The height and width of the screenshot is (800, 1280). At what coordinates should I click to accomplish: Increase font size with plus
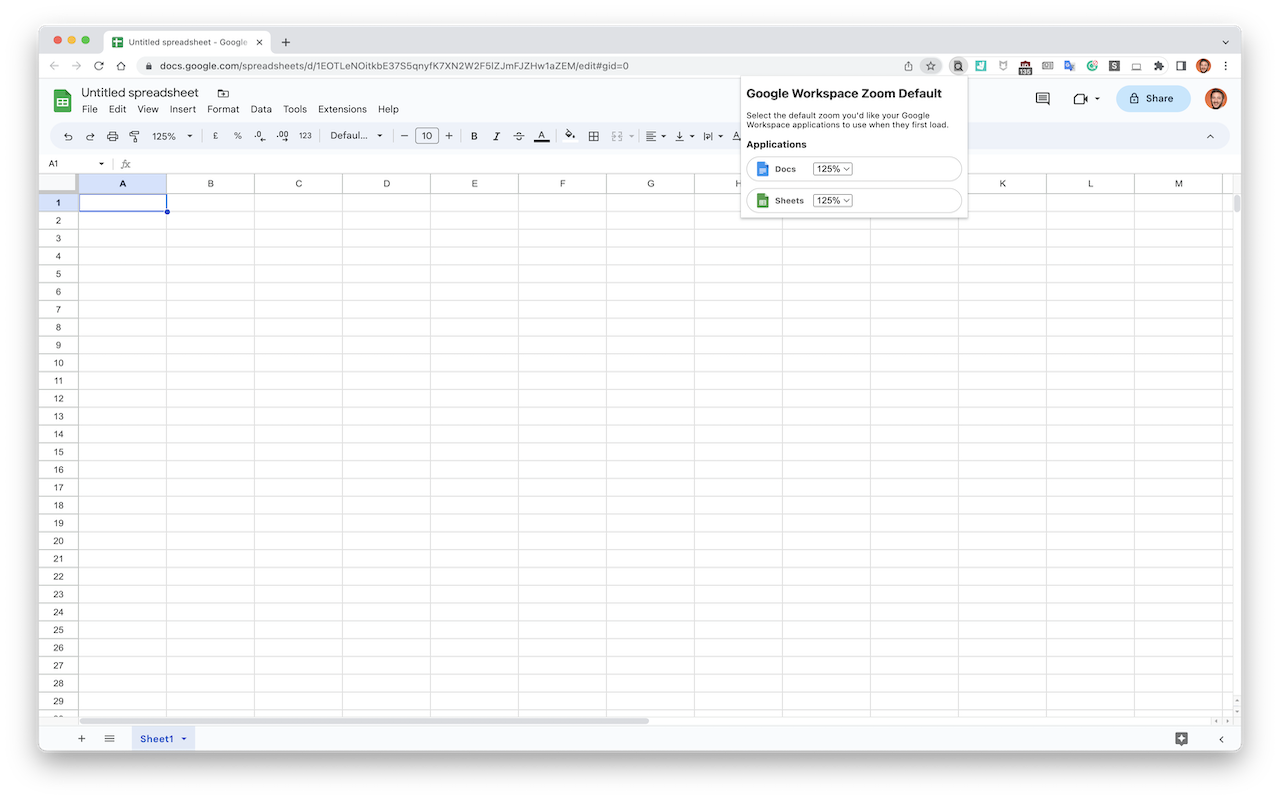click(x=449, y=136)
